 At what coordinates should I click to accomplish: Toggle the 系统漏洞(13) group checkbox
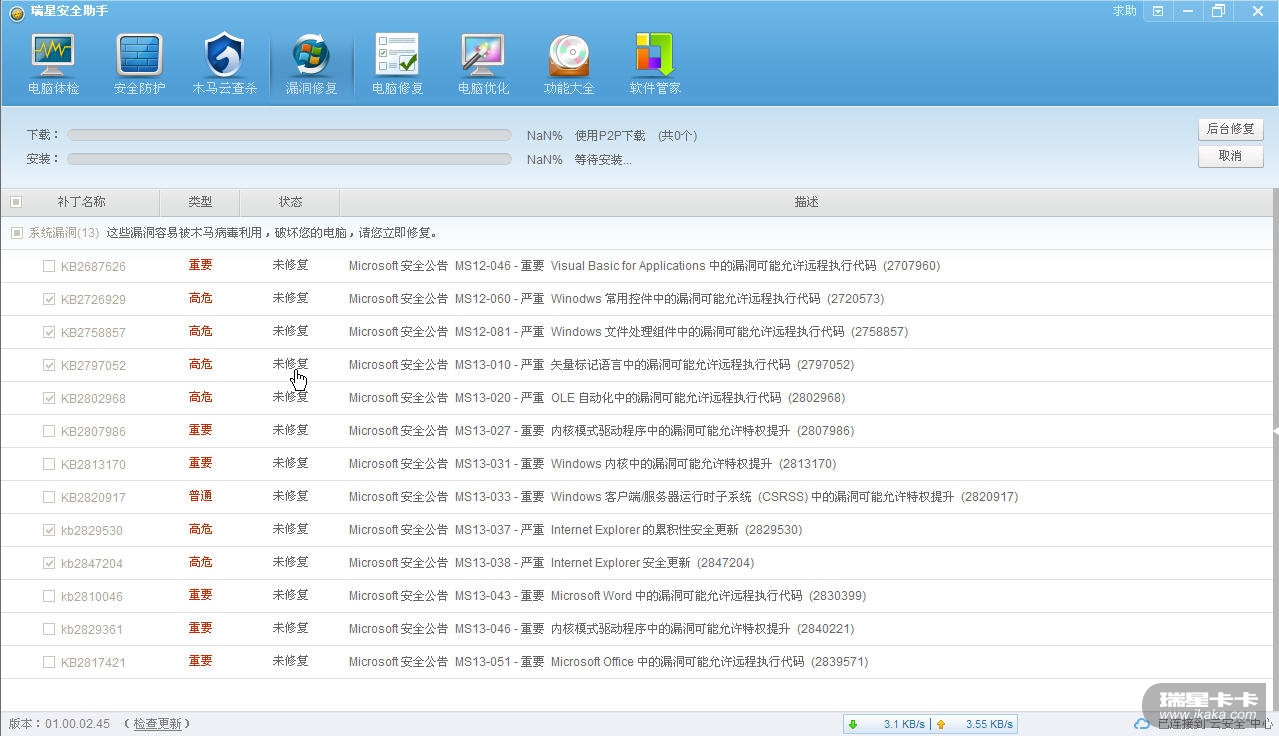(x=16, y=233)
